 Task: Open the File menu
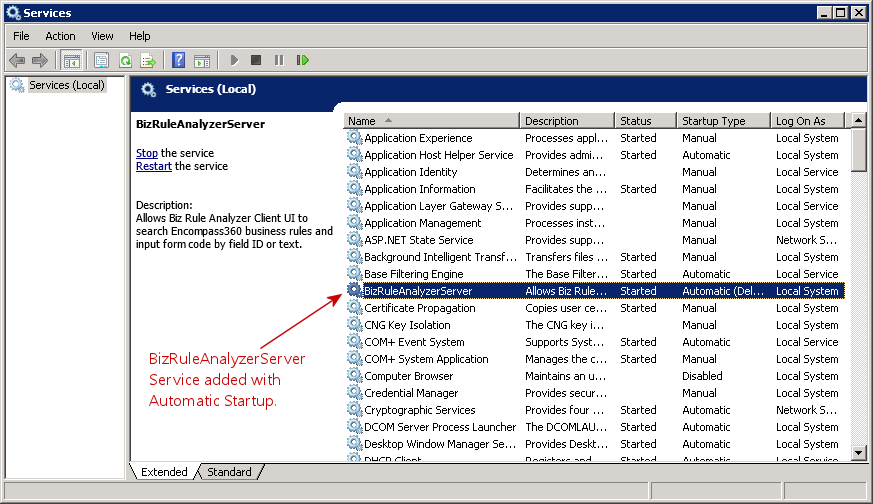21,36
